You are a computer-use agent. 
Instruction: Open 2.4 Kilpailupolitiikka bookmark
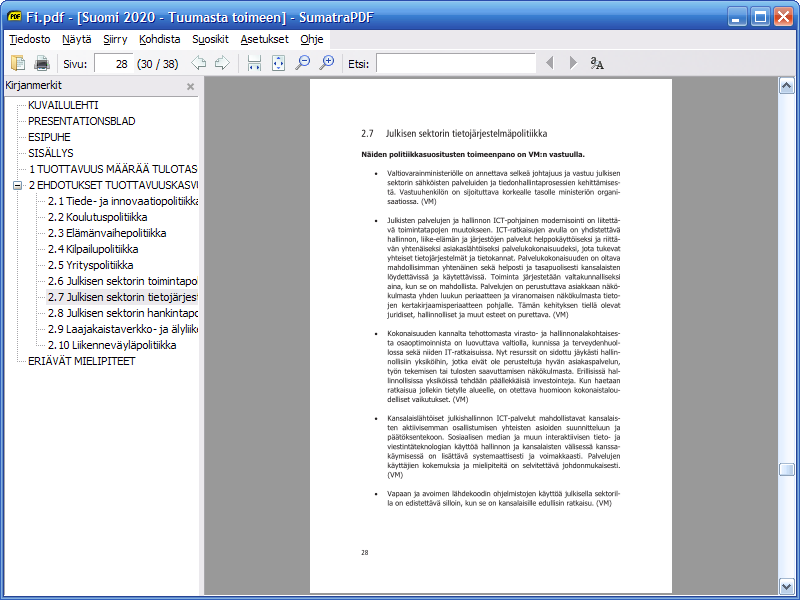tap(93, 249)
